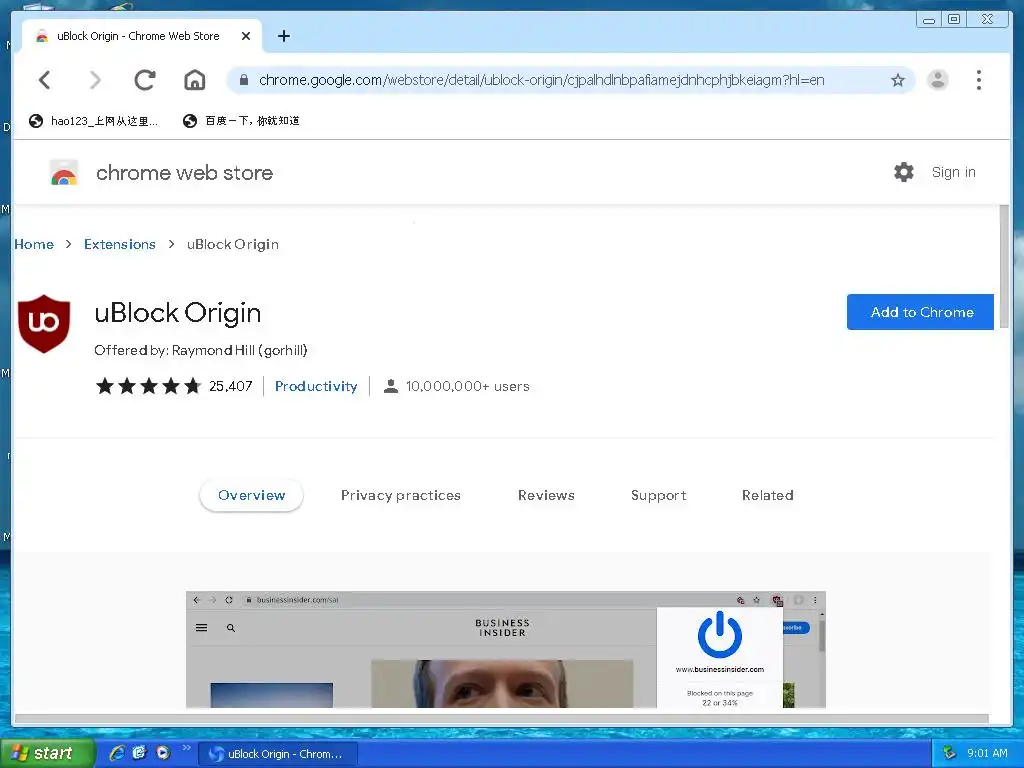Open the web store settings gear

pos(904,172)
